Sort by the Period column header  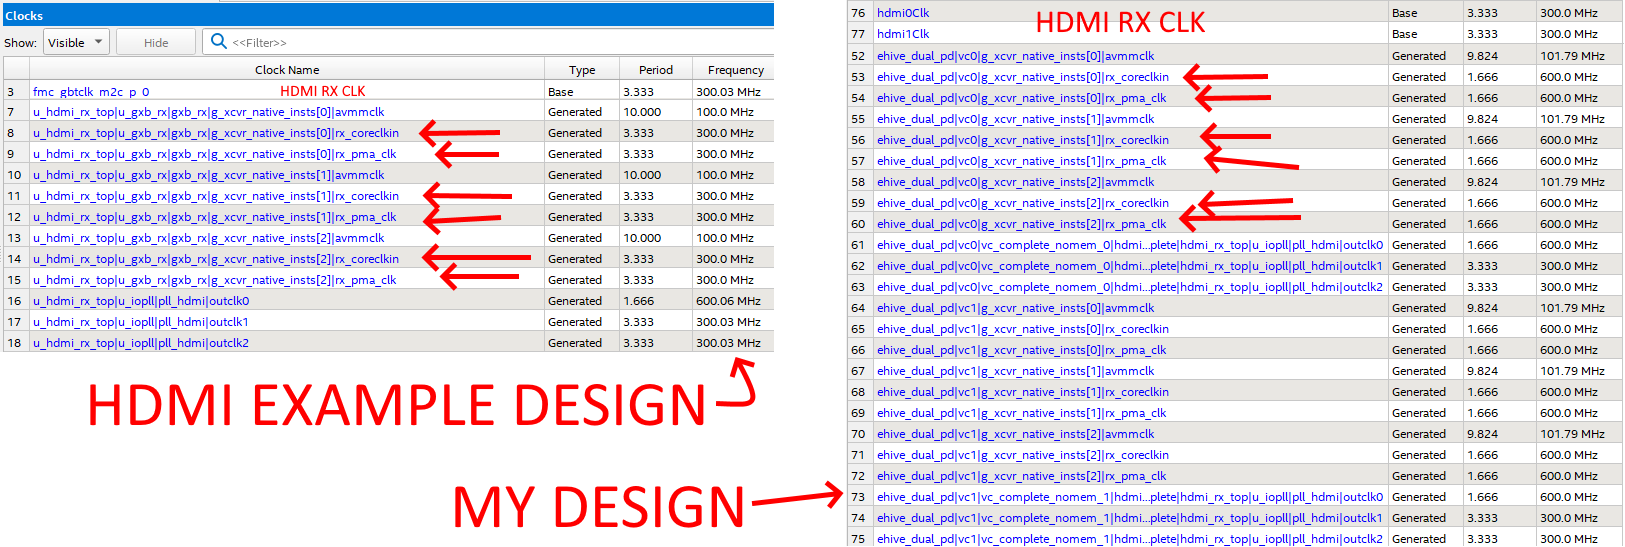pos(656,70)
